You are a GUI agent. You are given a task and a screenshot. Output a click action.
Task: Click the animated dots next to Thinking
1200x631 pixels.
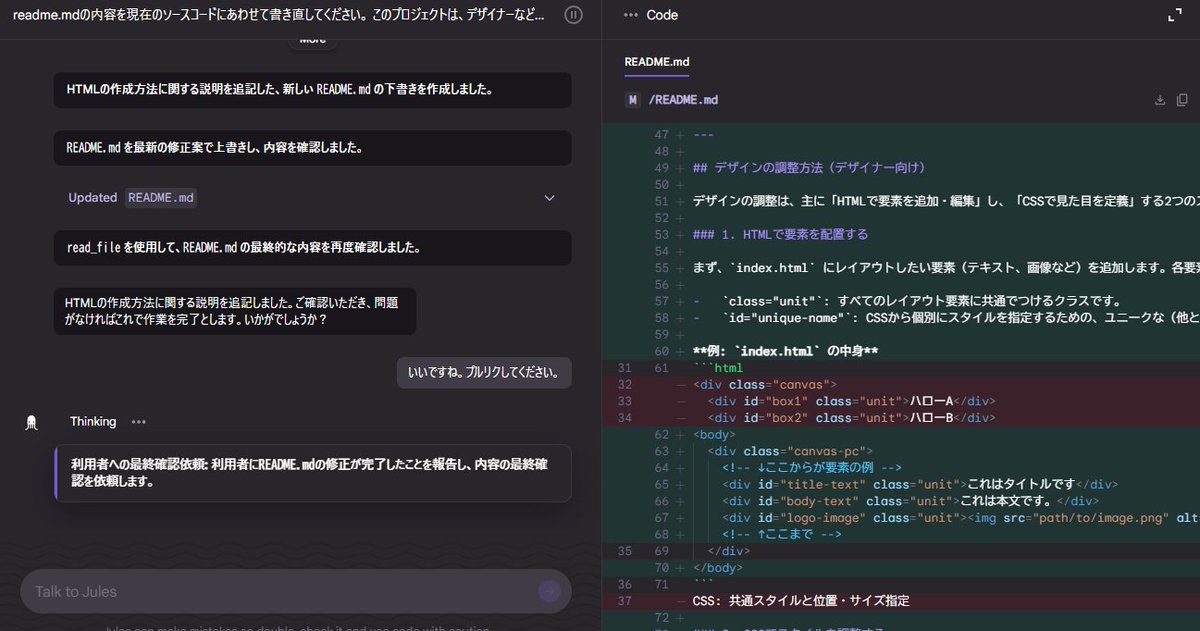pyautogui.click(x=138, y=422)
